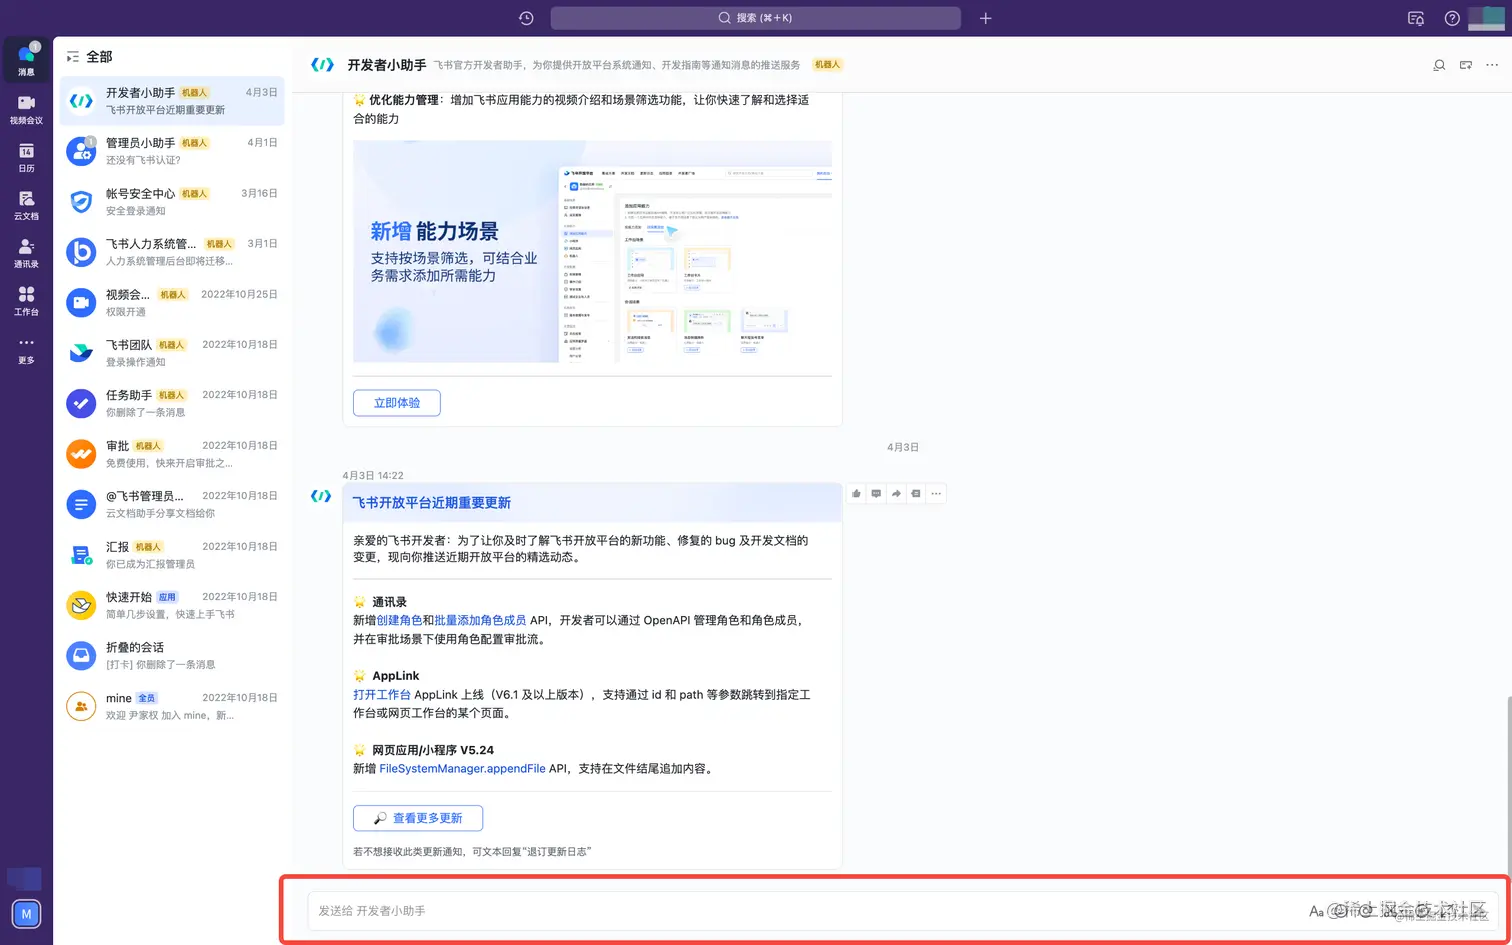The width and height of the screenshot is (1512, 945).
Task: Click the plus icon beside the search bar
Action: (985, 18)
